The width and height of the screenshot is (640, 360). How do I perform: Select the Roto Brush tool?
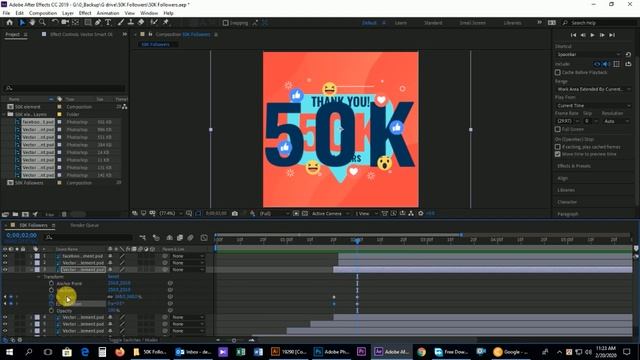154,22
